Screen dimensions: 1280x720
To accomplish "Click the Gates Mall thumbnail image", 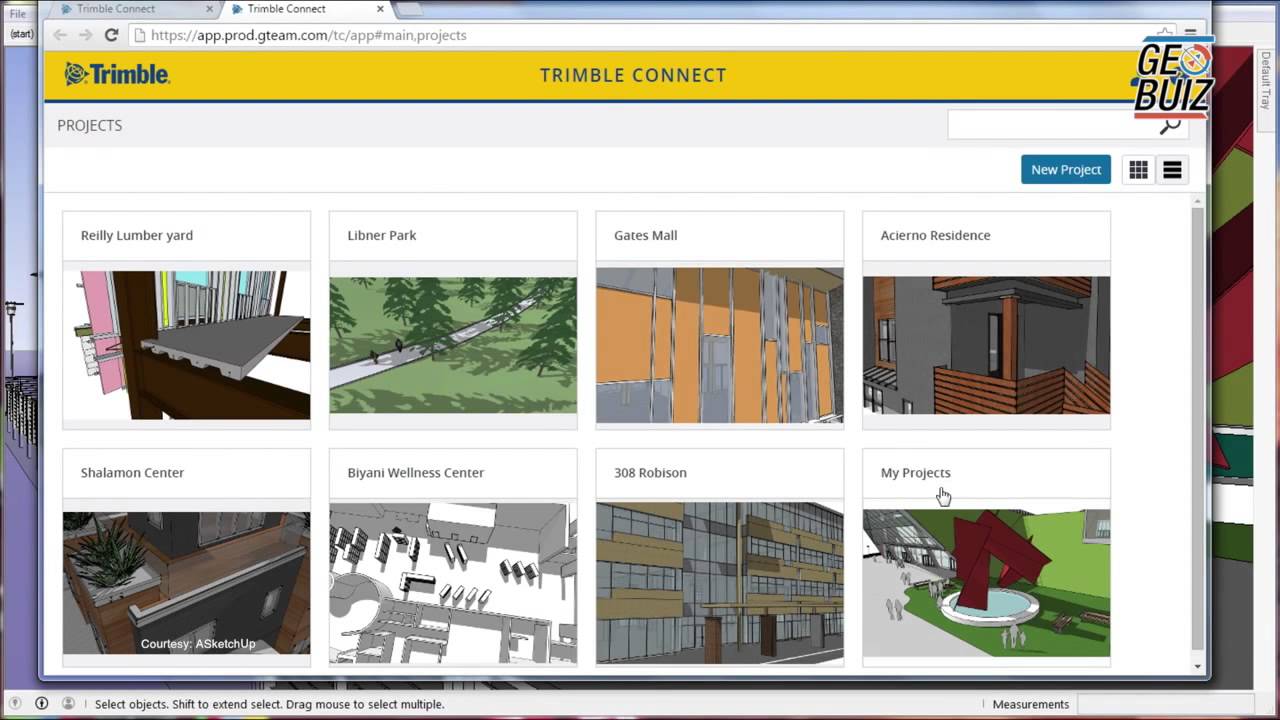I will pyautogui.click(x=720, y=345).
